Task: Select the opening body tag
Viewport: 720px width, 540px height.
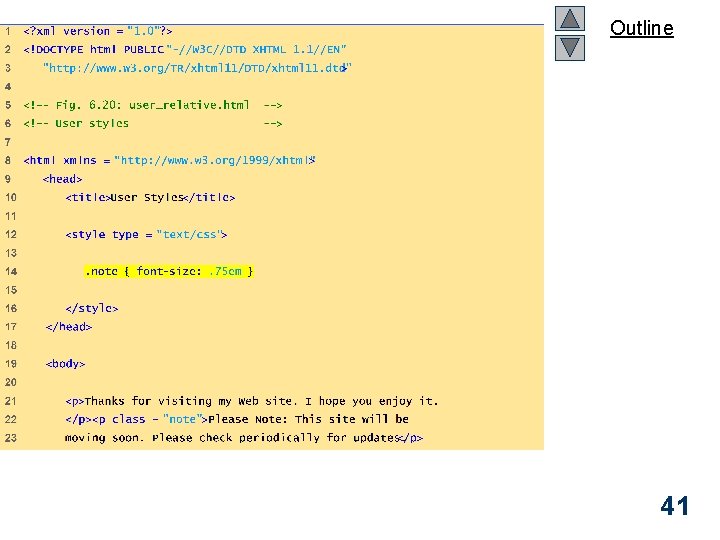Action: coord(65,364)
